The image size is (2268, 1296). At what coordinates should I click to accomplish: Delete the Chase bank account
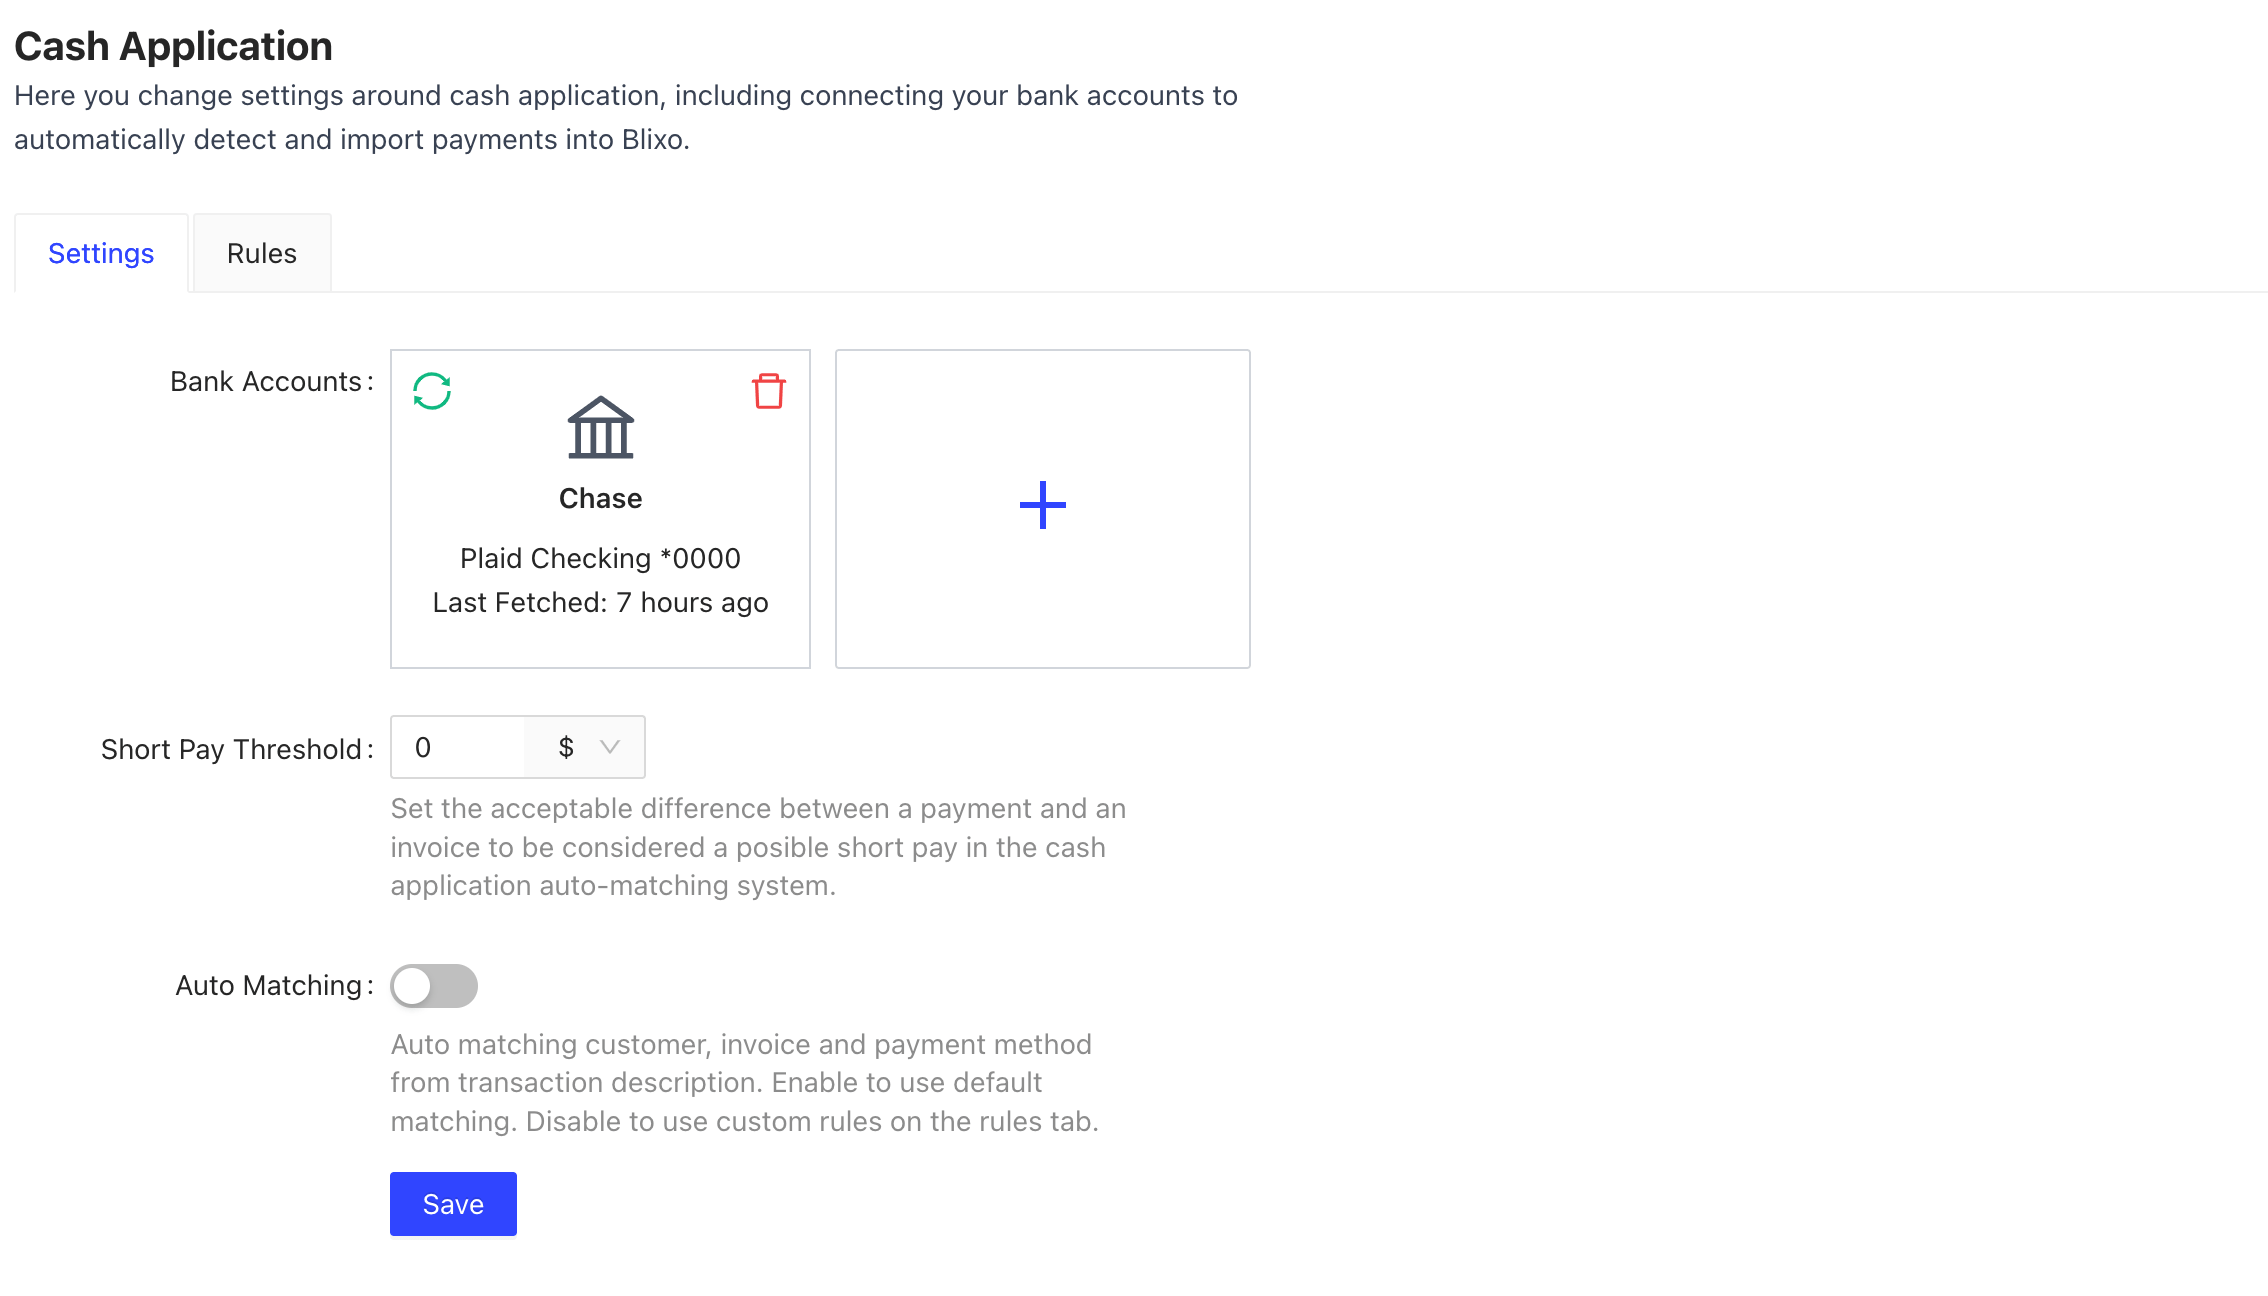[768, 391]
